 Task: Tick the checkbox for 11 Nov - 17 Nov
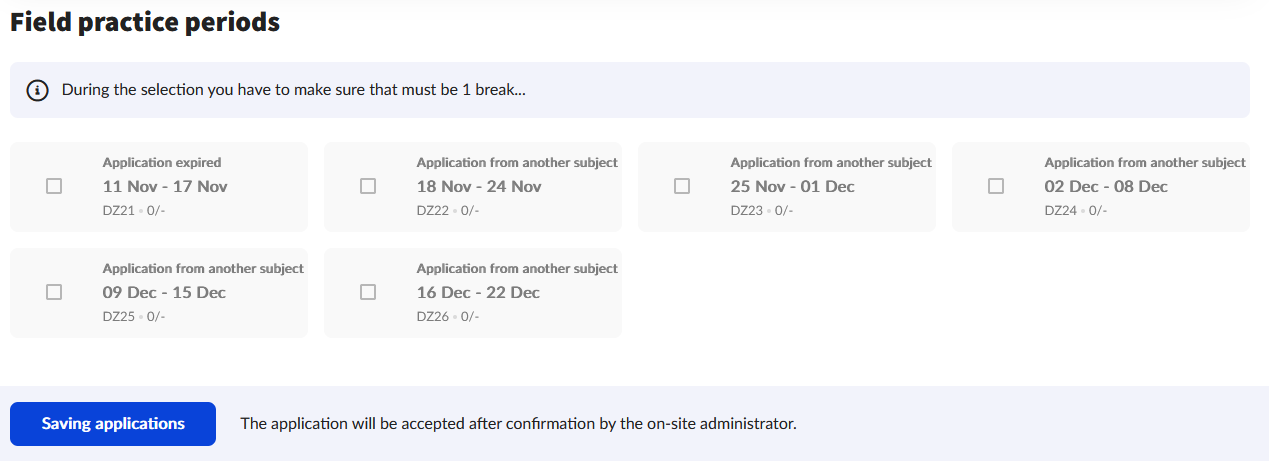54,186
